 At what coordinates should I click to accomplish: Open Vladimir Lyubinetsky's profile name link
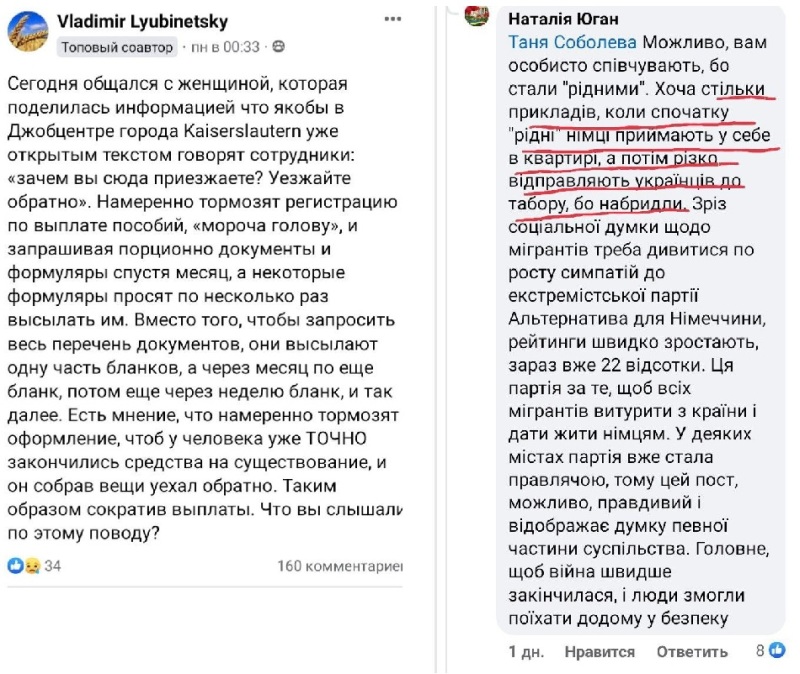click(142, 20)
